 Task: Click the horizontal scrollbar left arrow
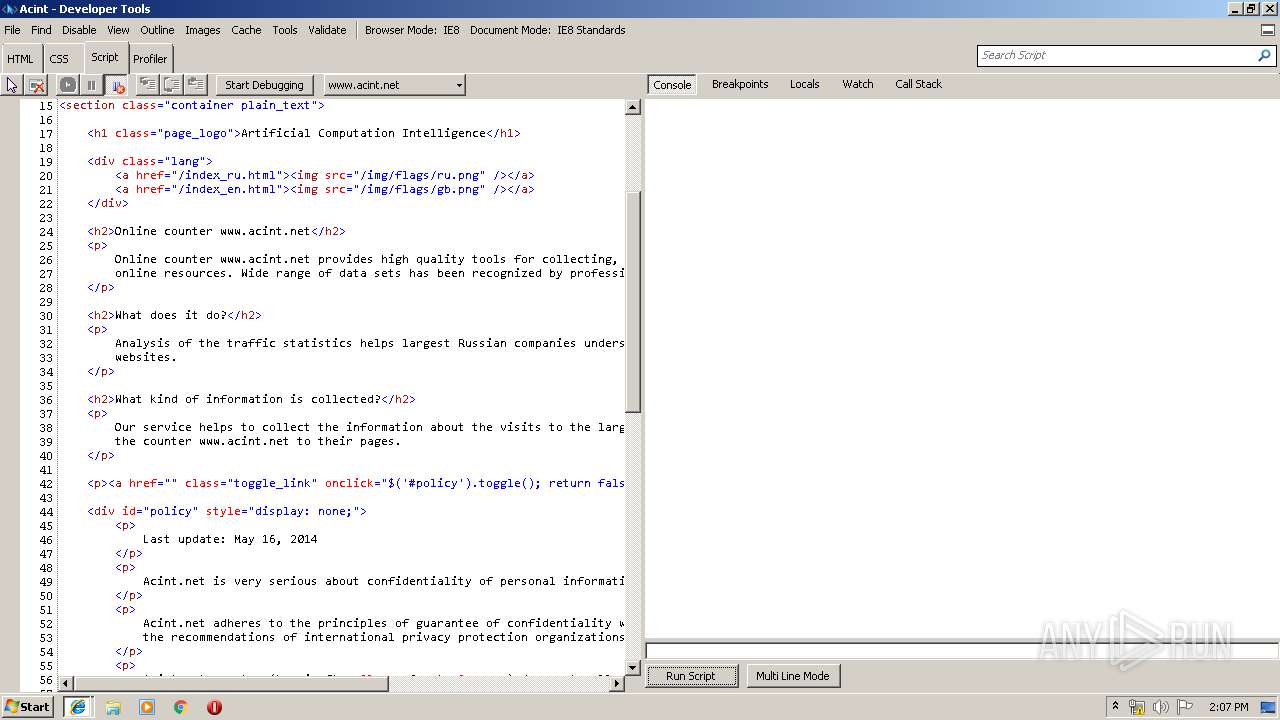click(x=67, y=683)
